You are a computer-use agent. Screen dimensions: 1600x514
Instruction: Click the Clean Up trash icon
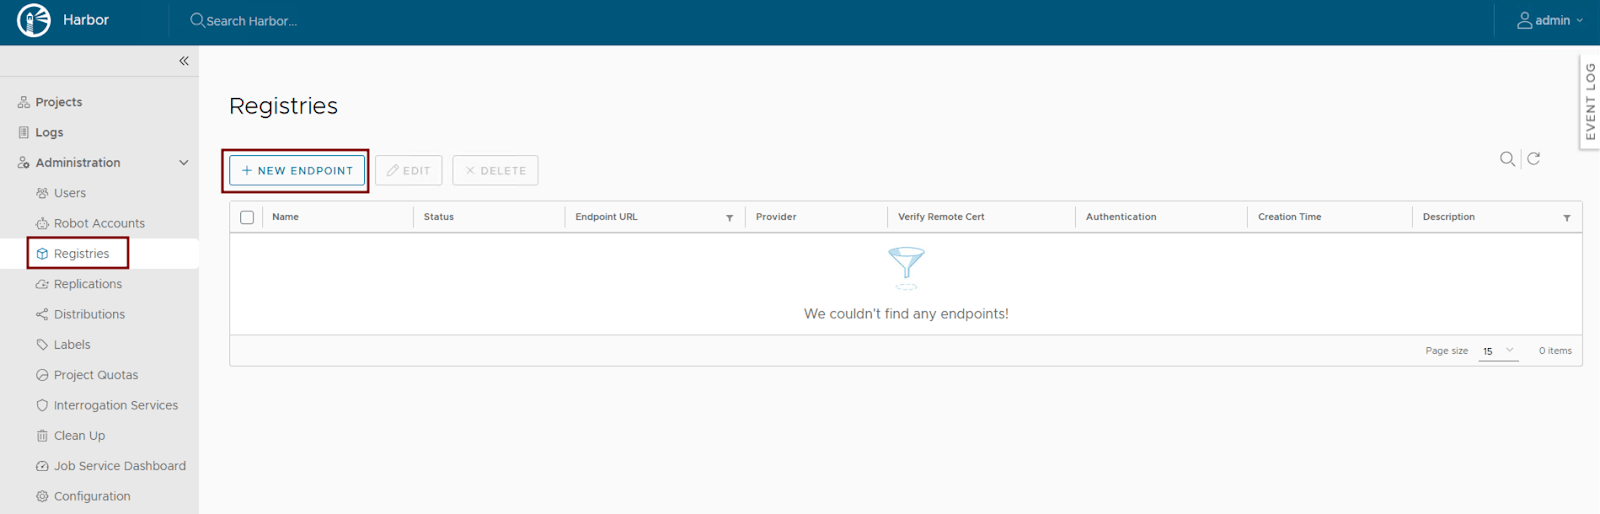[x=42, y=436]
